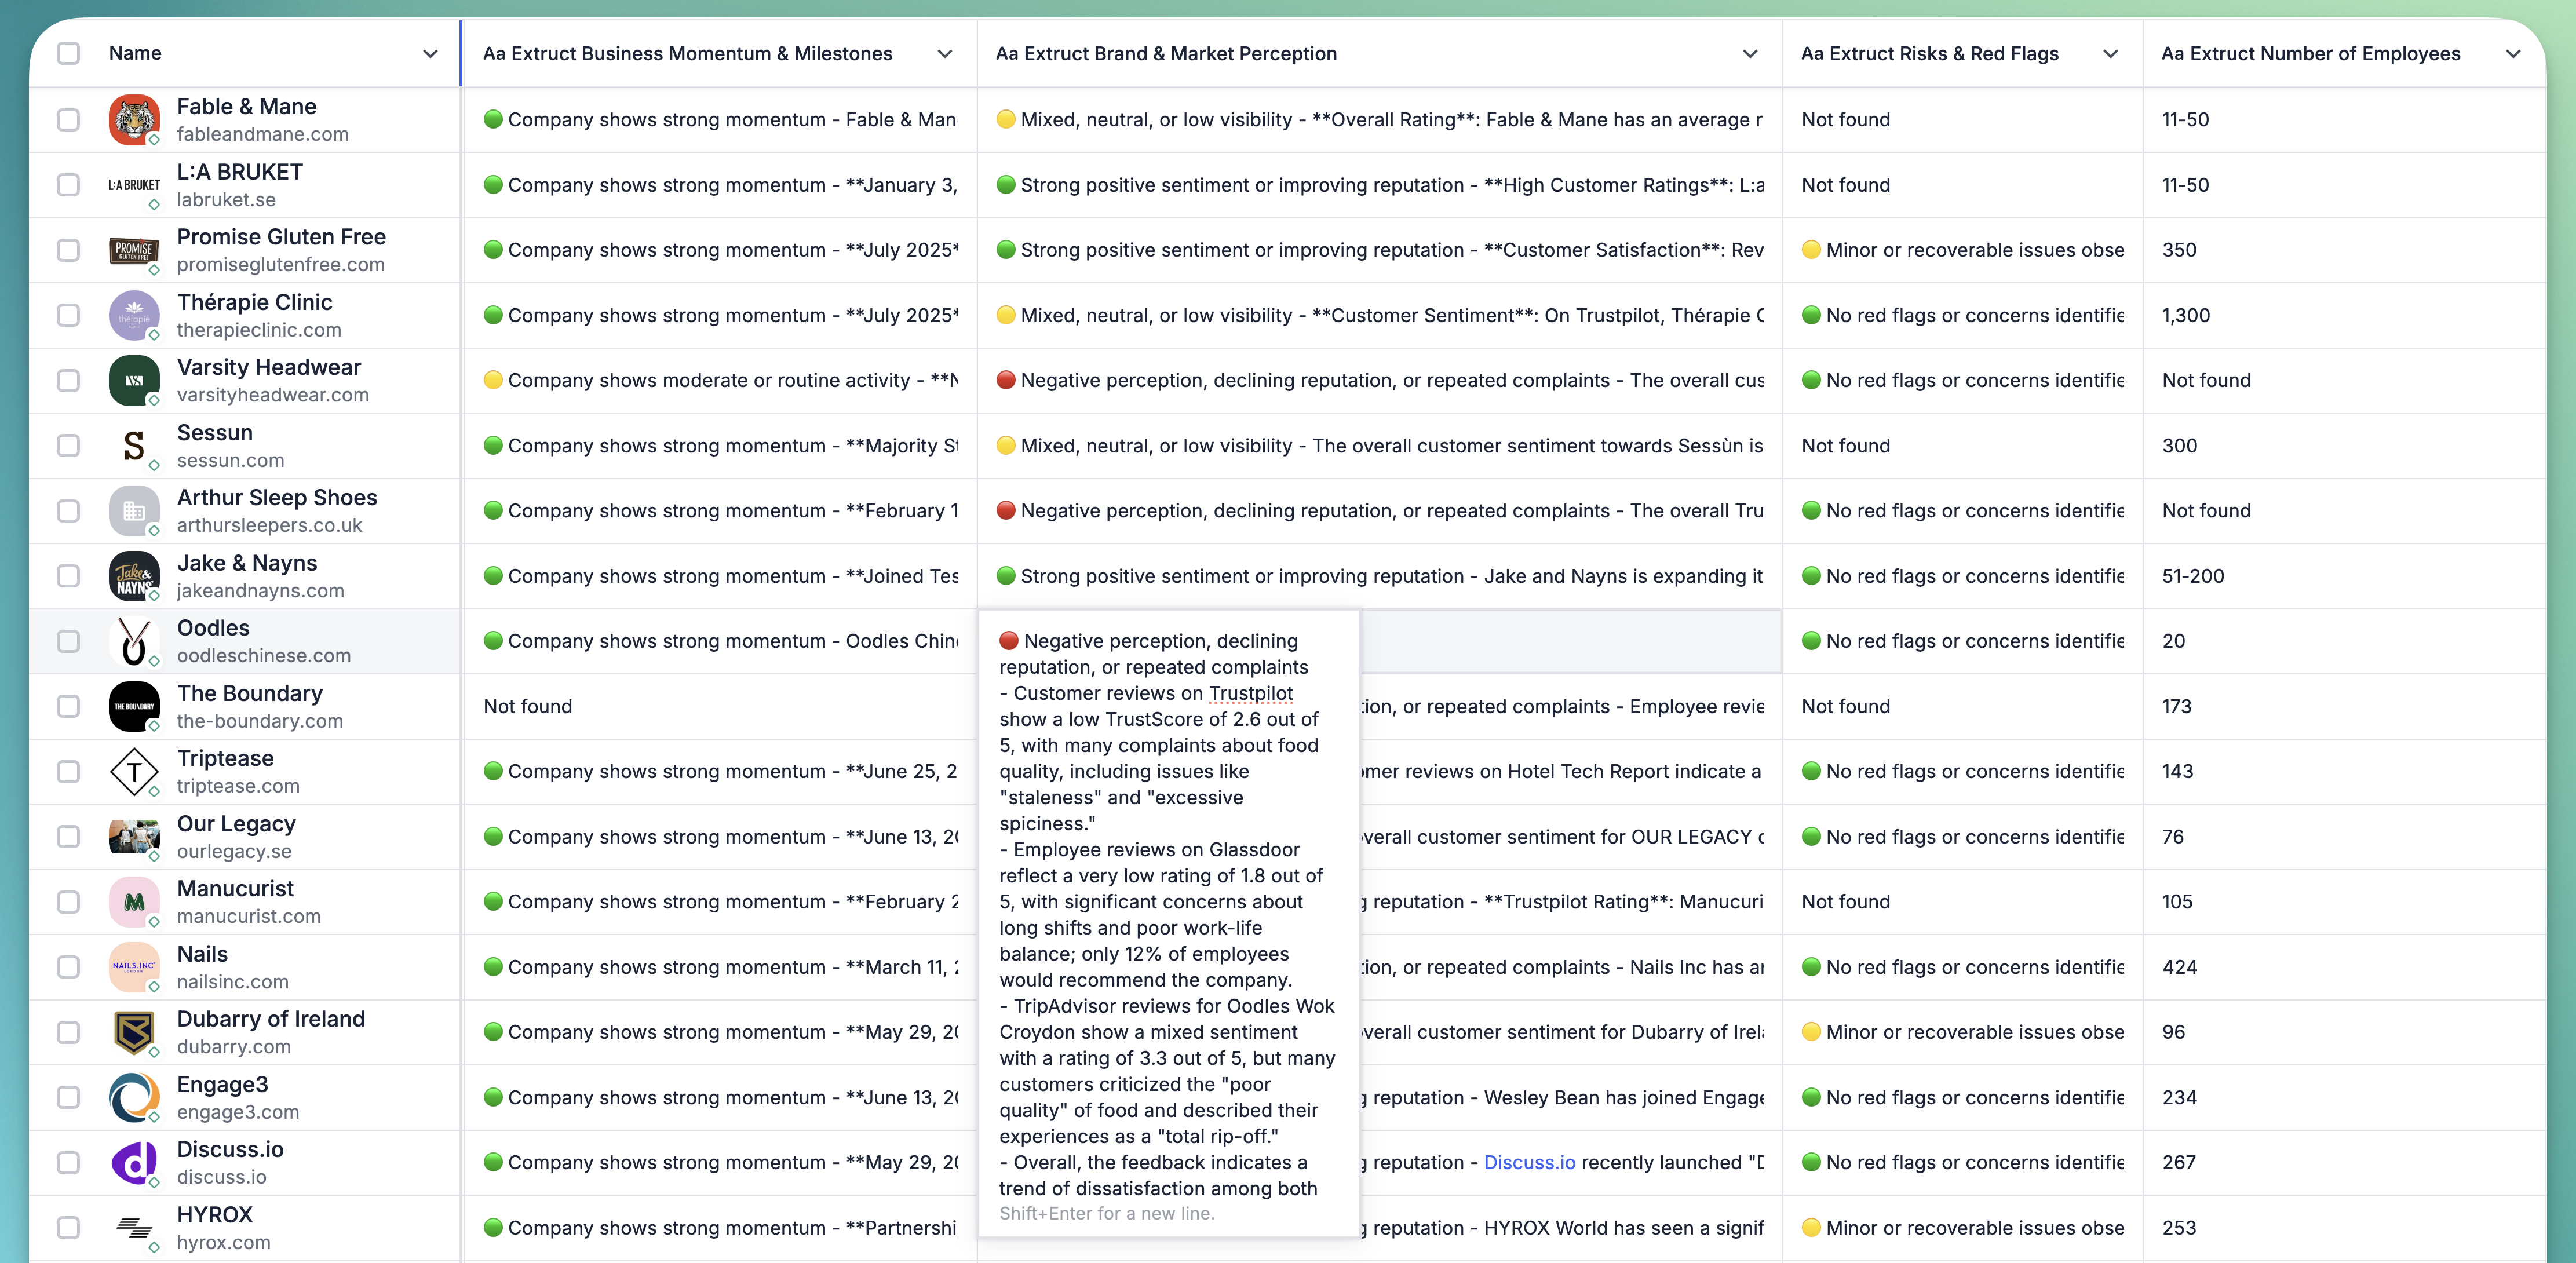Select the Varsity Headwear row checkbox

pos(68,380)
